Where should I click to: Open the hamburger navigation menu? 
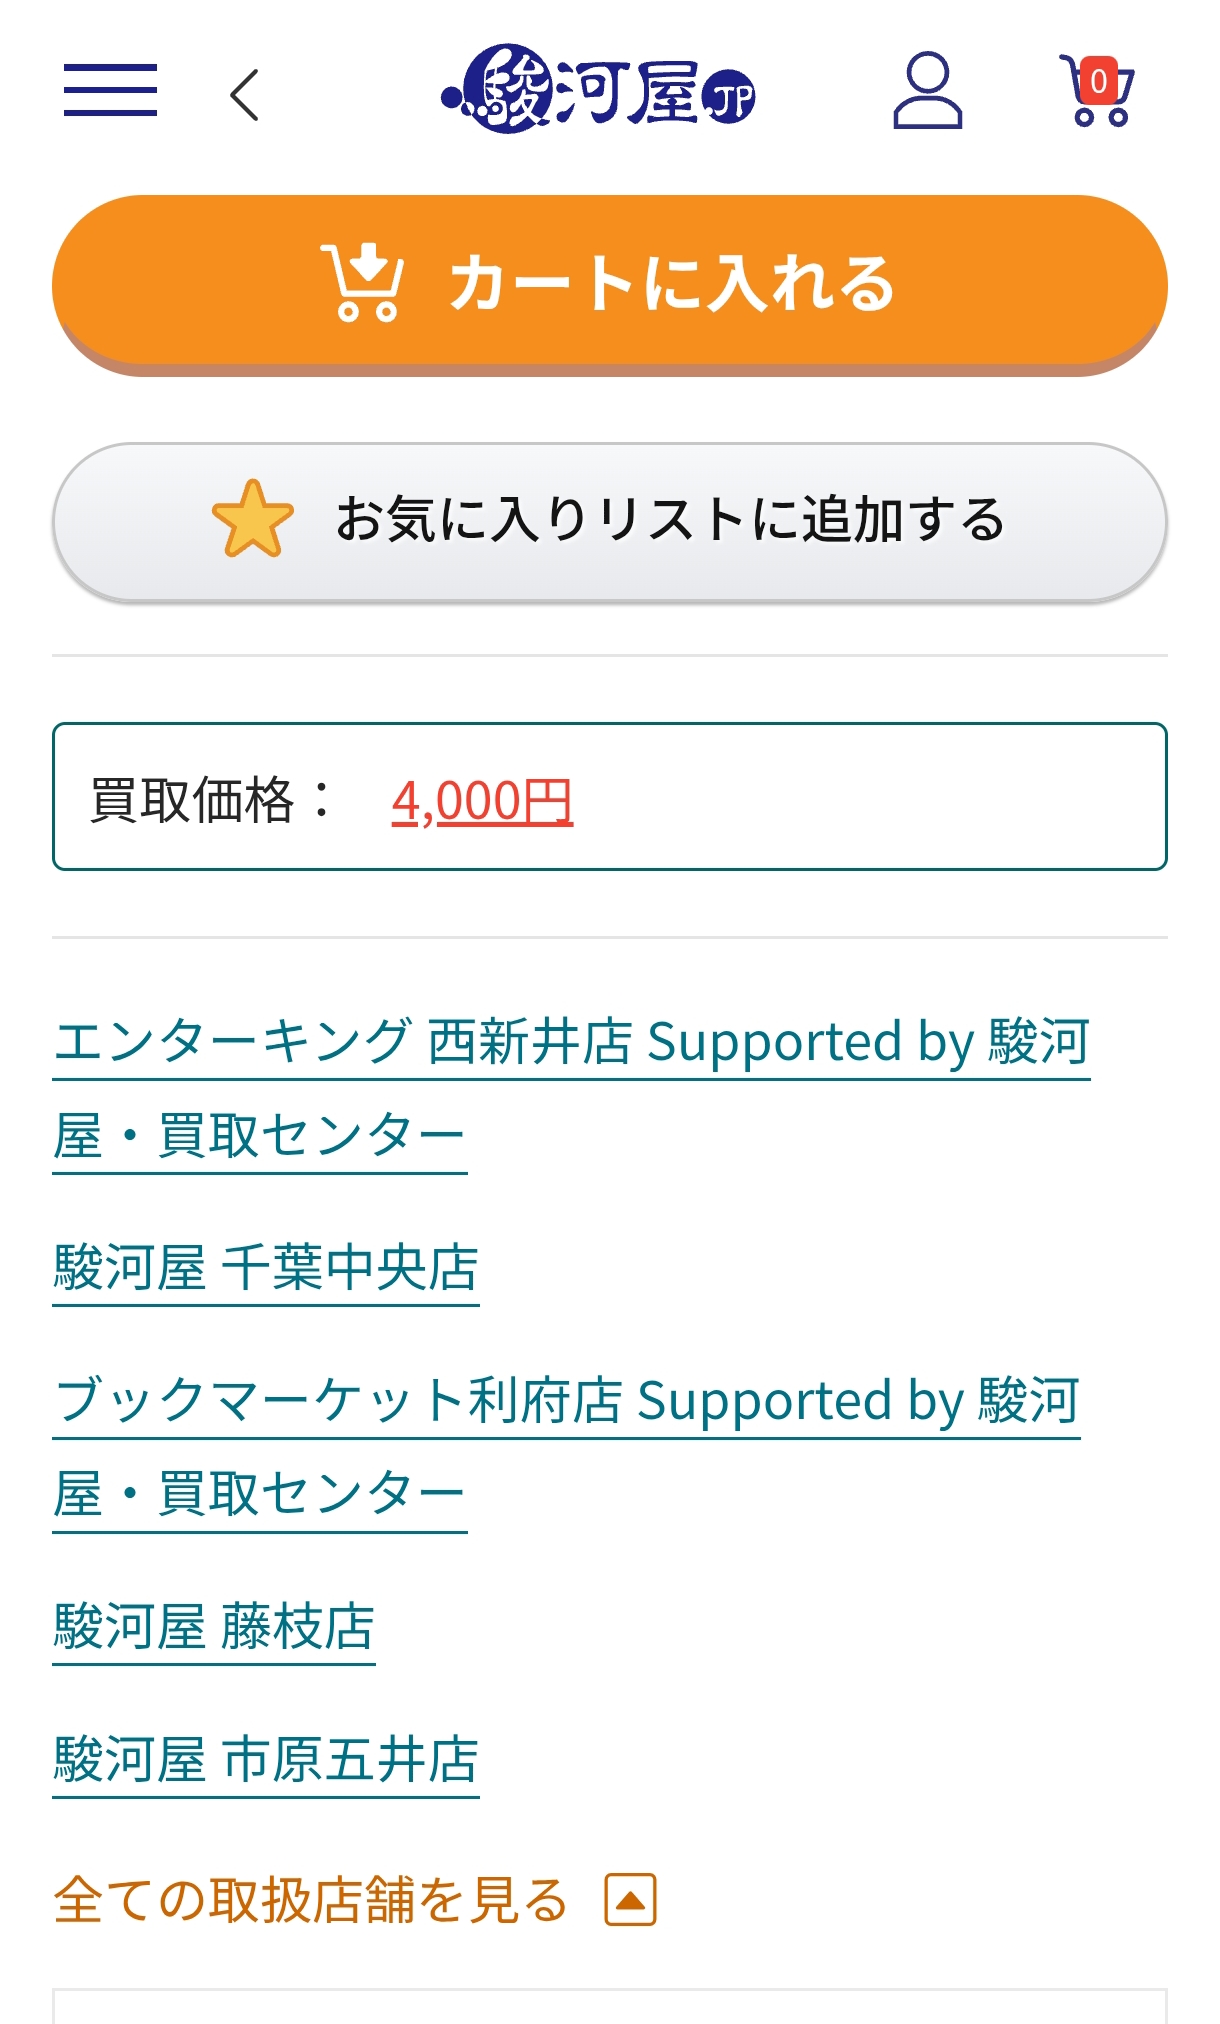click(110, 90)
